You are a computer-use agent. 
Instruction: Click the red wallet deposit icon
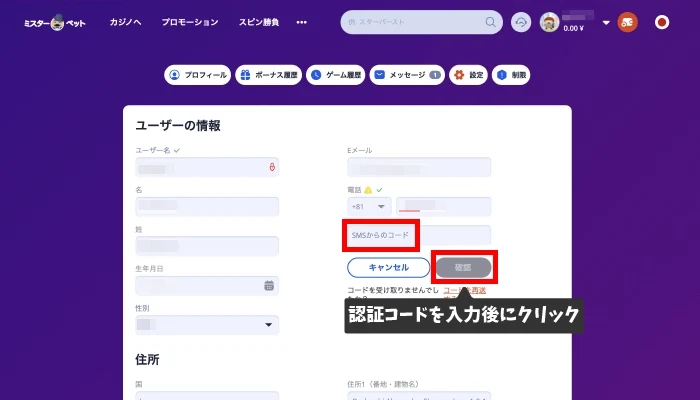click(x=628, y=22)
